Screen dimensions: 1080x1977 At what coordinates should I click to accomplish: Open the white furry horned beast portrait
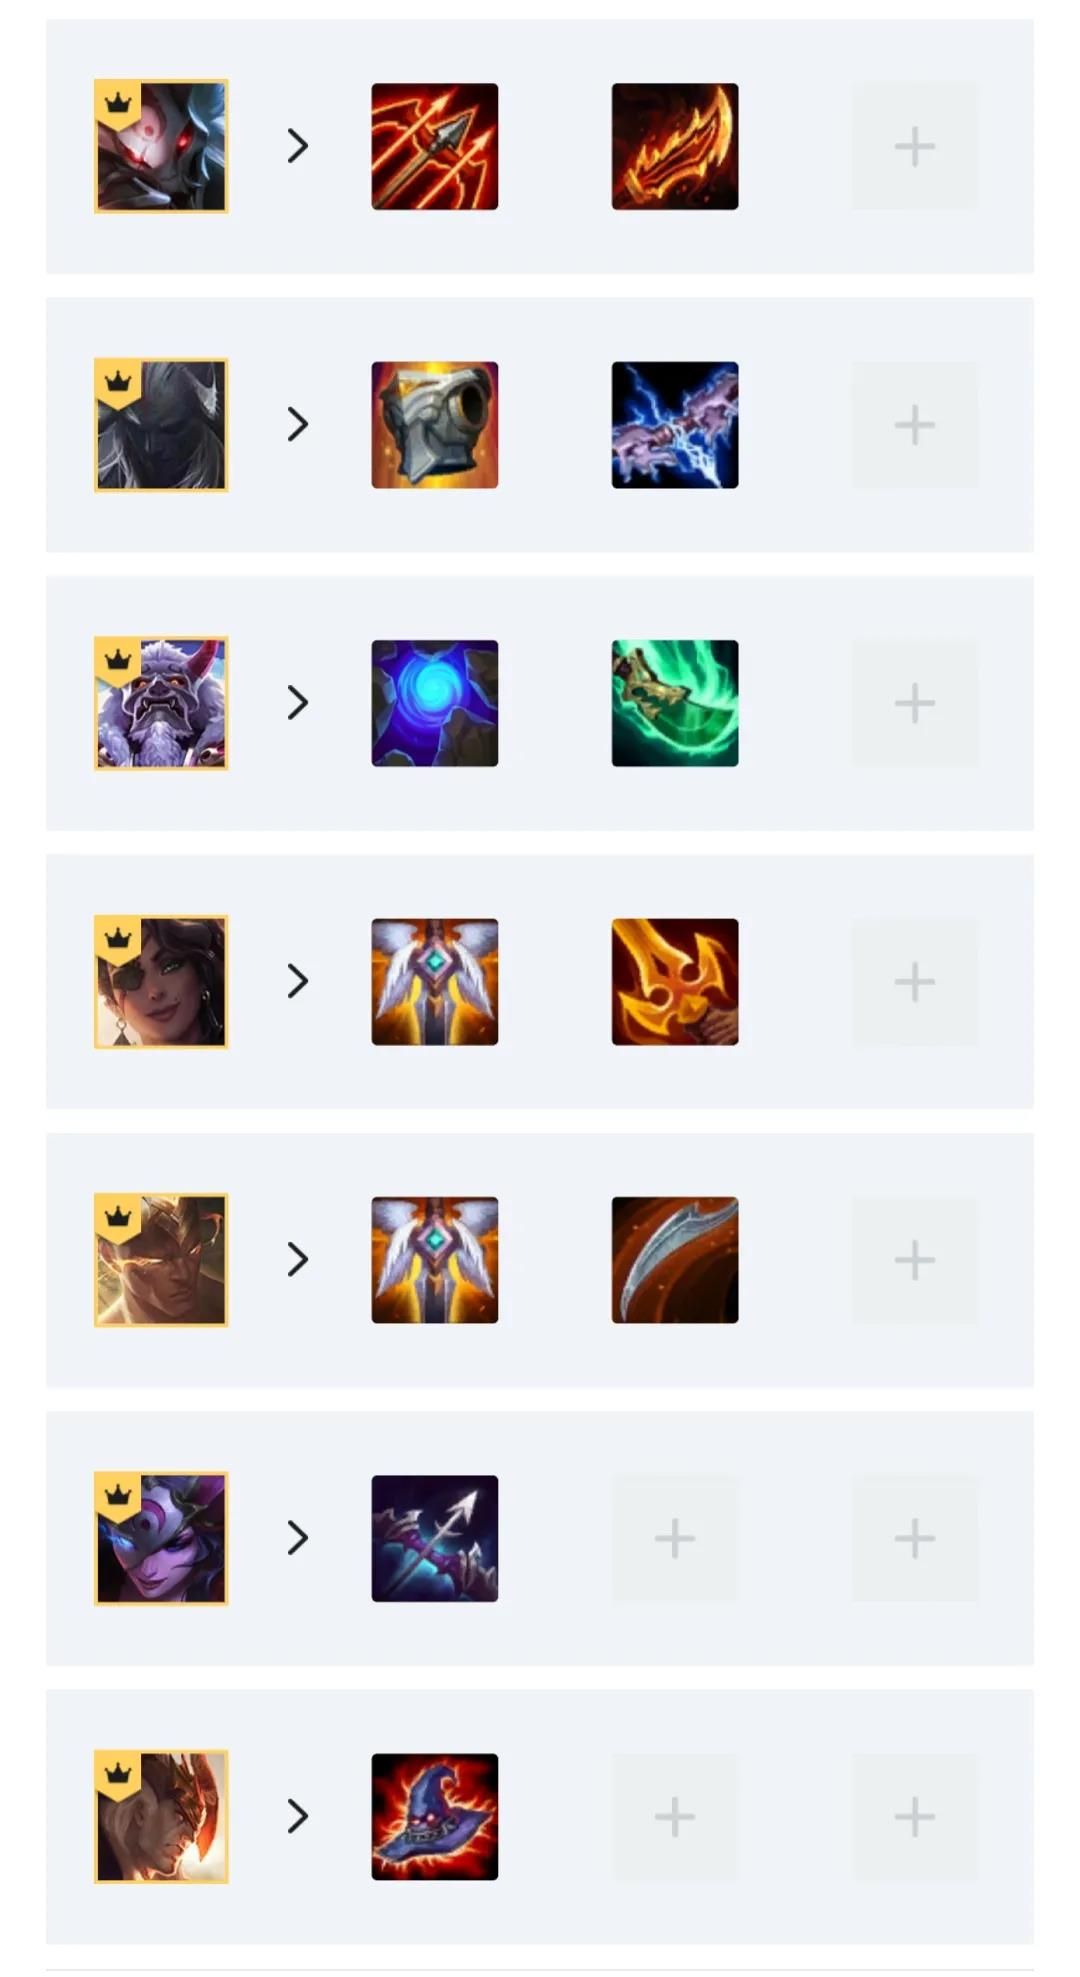(x=161, y=703)
